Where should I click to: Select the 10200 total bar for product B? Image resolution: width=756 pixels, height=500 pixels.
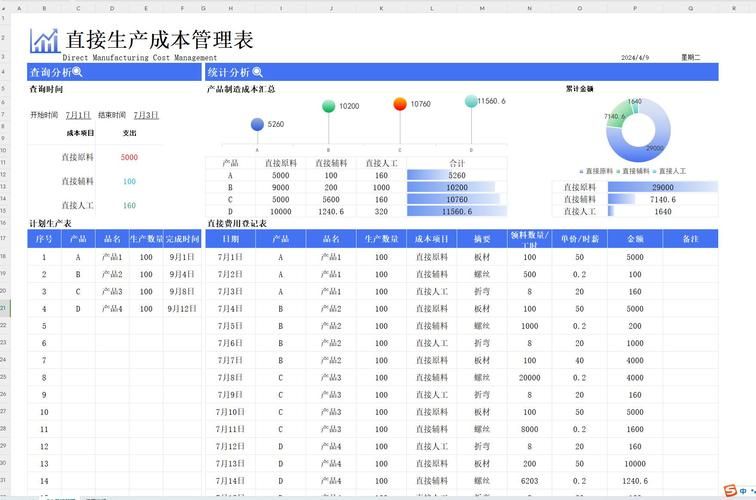click(x=457, y=187)
